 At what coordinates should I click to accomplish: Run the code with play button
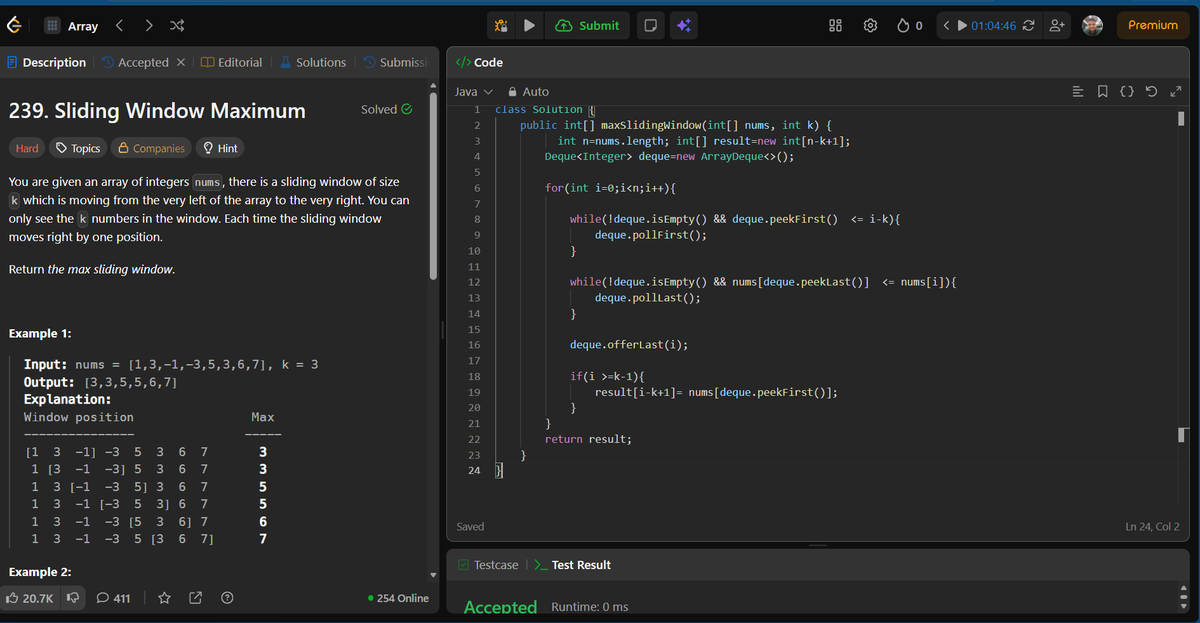click(x=531, y=26)
